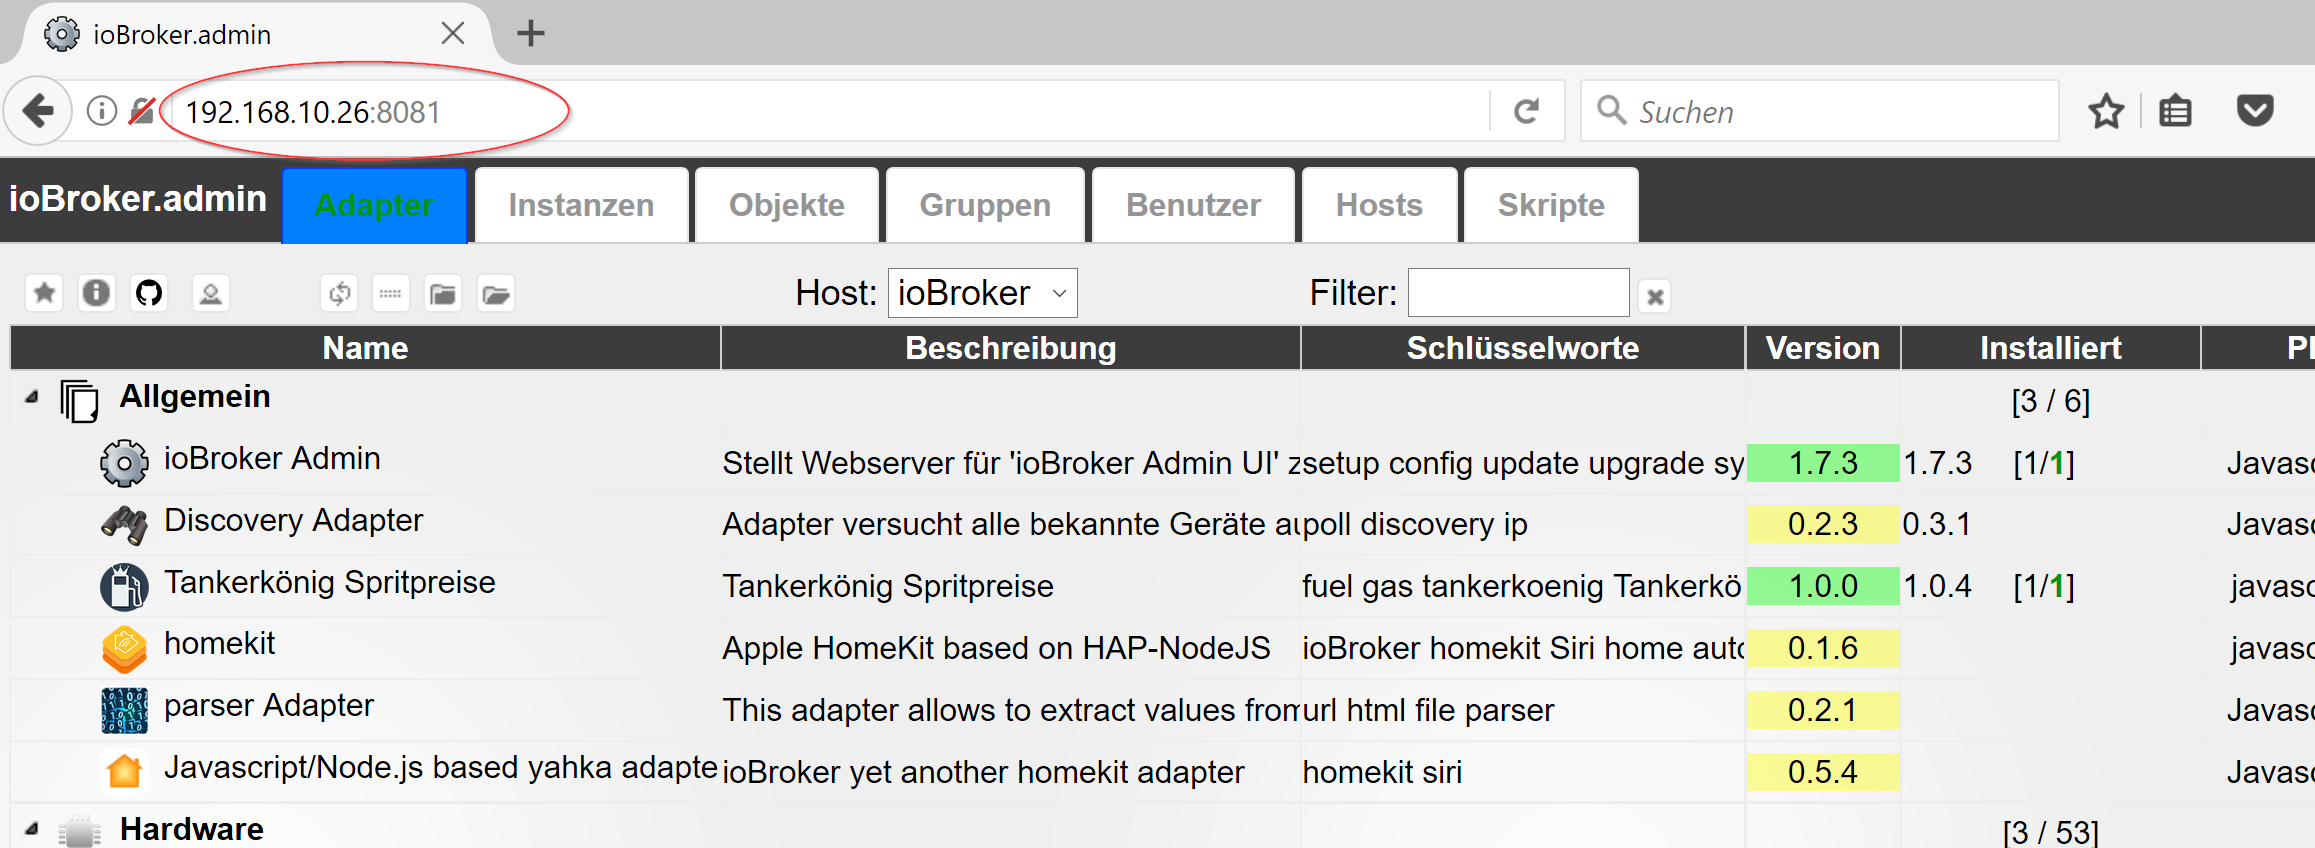Sort by the Version column header

tap(1822, 348)
